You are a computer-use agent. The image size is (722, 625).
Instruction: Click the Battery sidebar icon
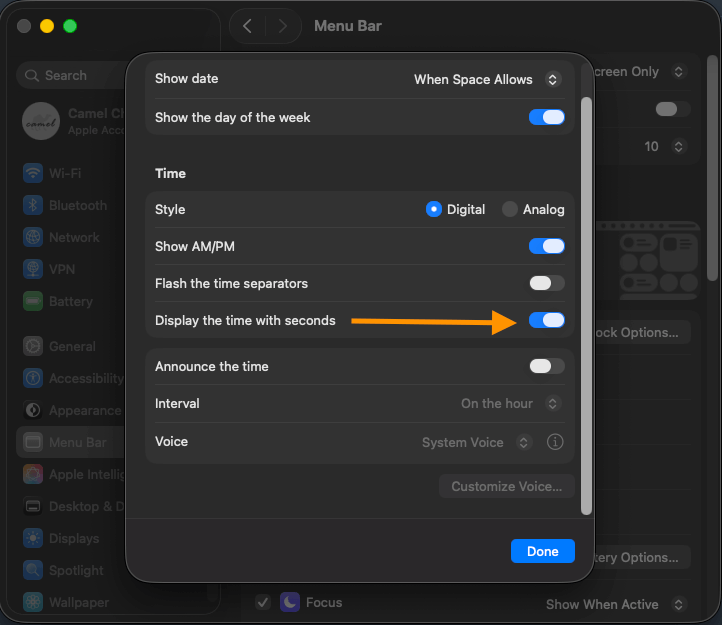(x=33, y=301)
